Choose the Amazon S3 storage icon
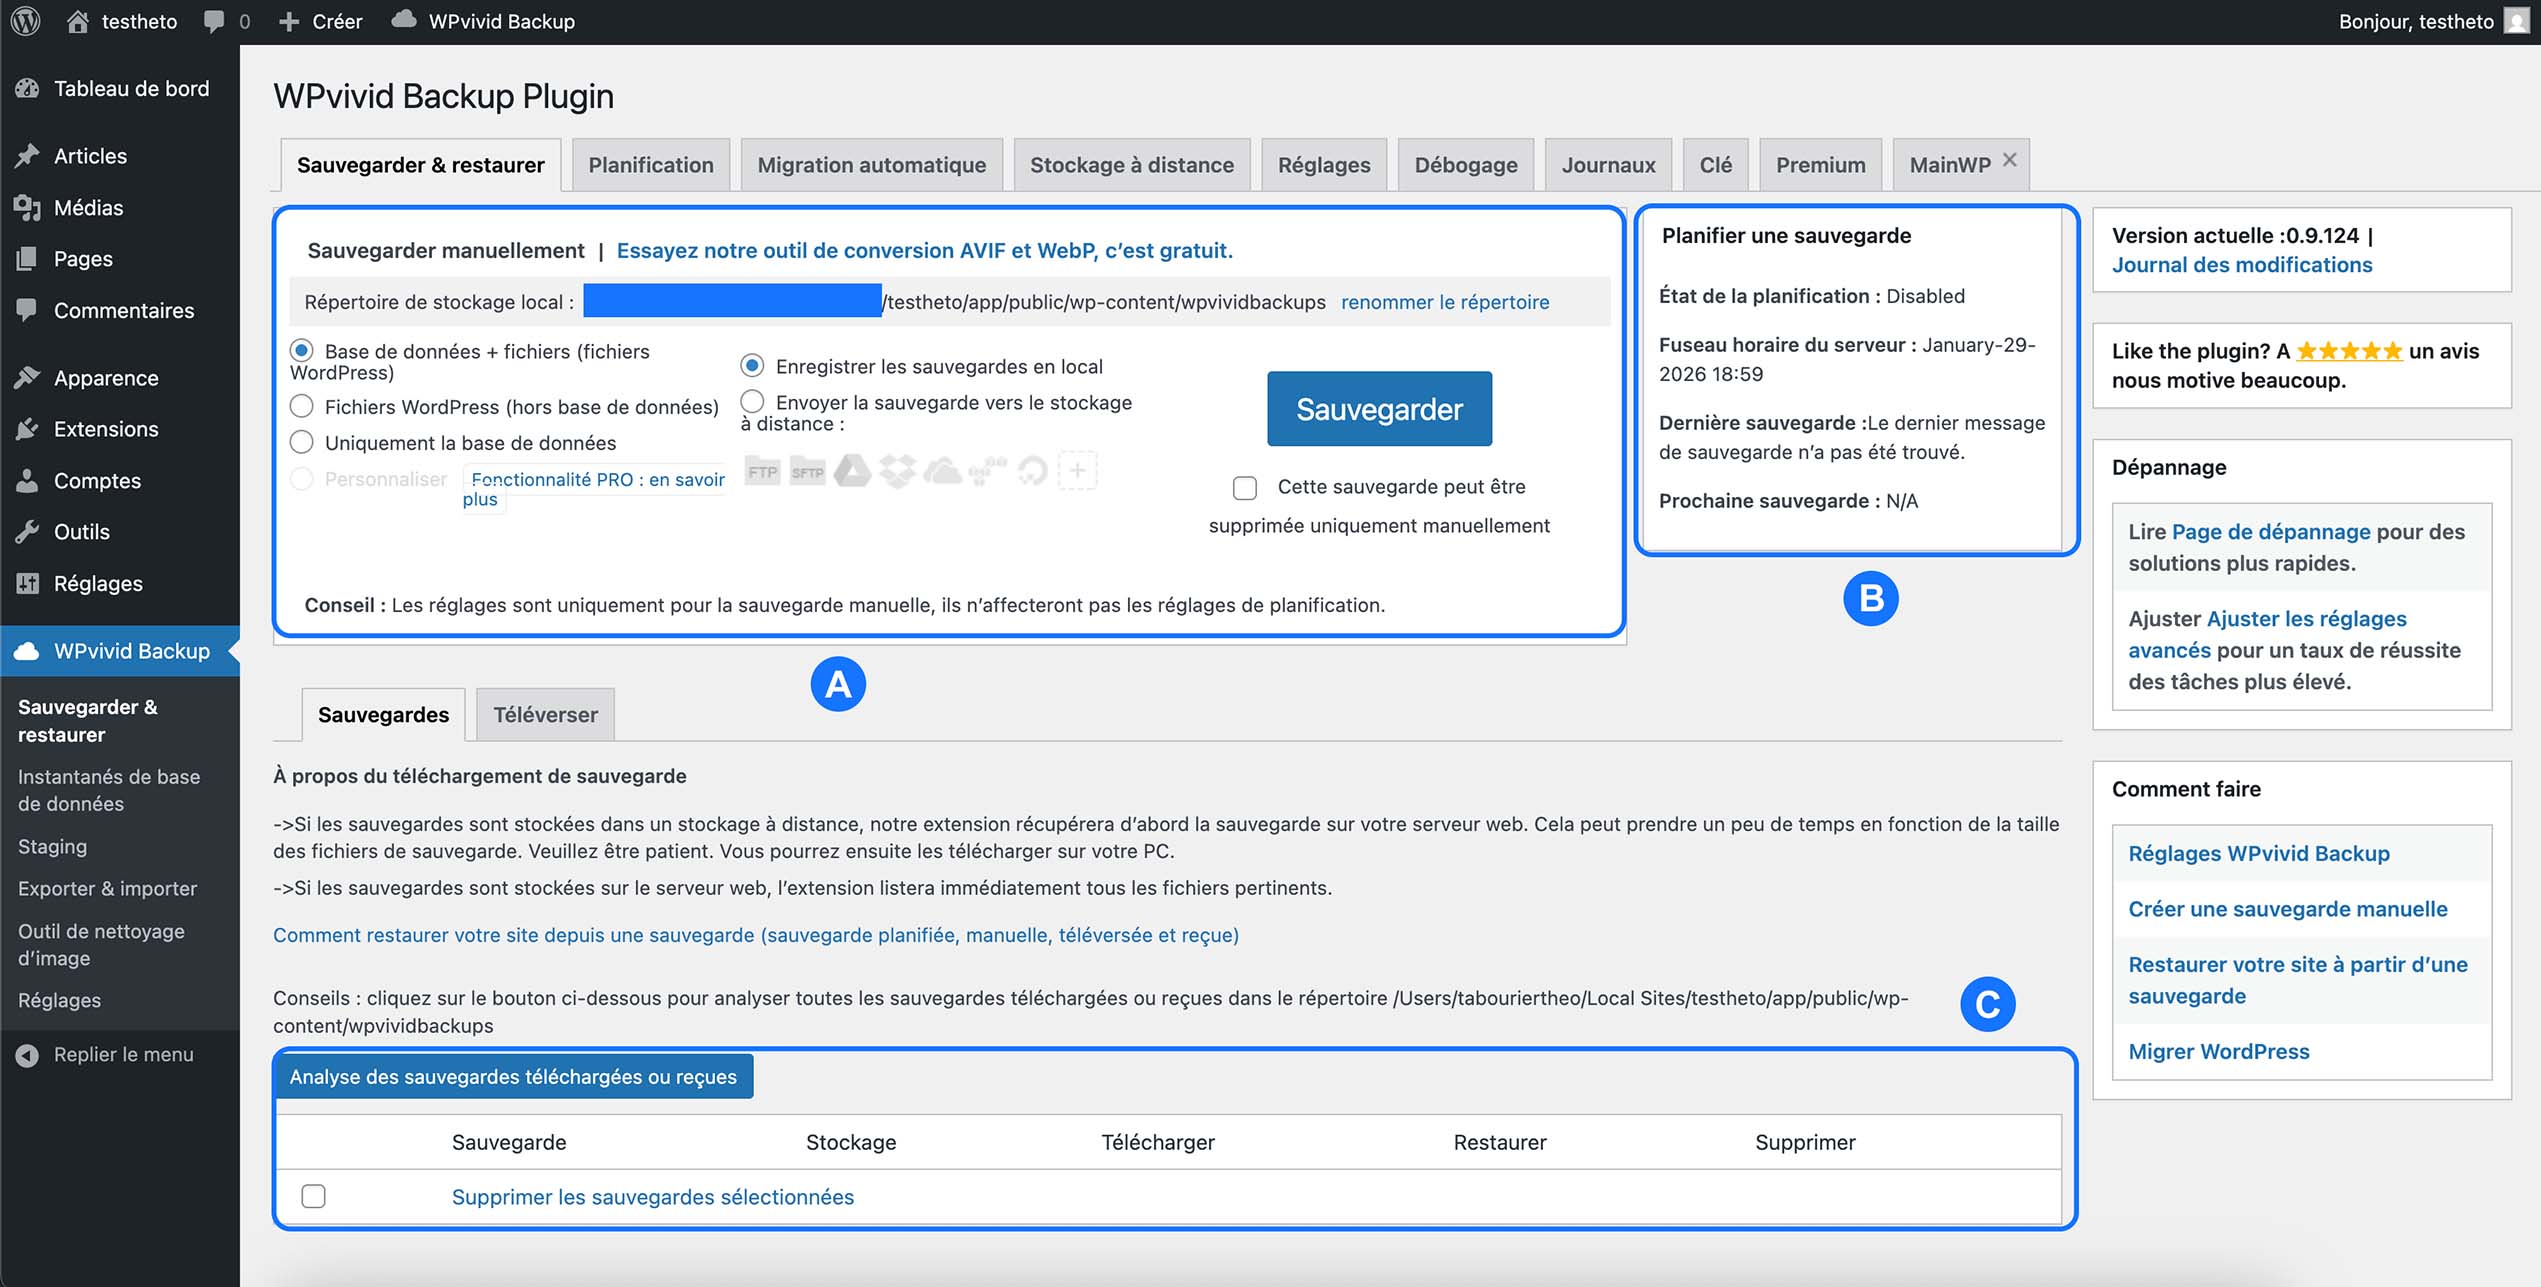This screenshot has width=2541, height=1287. pos(986,470)
